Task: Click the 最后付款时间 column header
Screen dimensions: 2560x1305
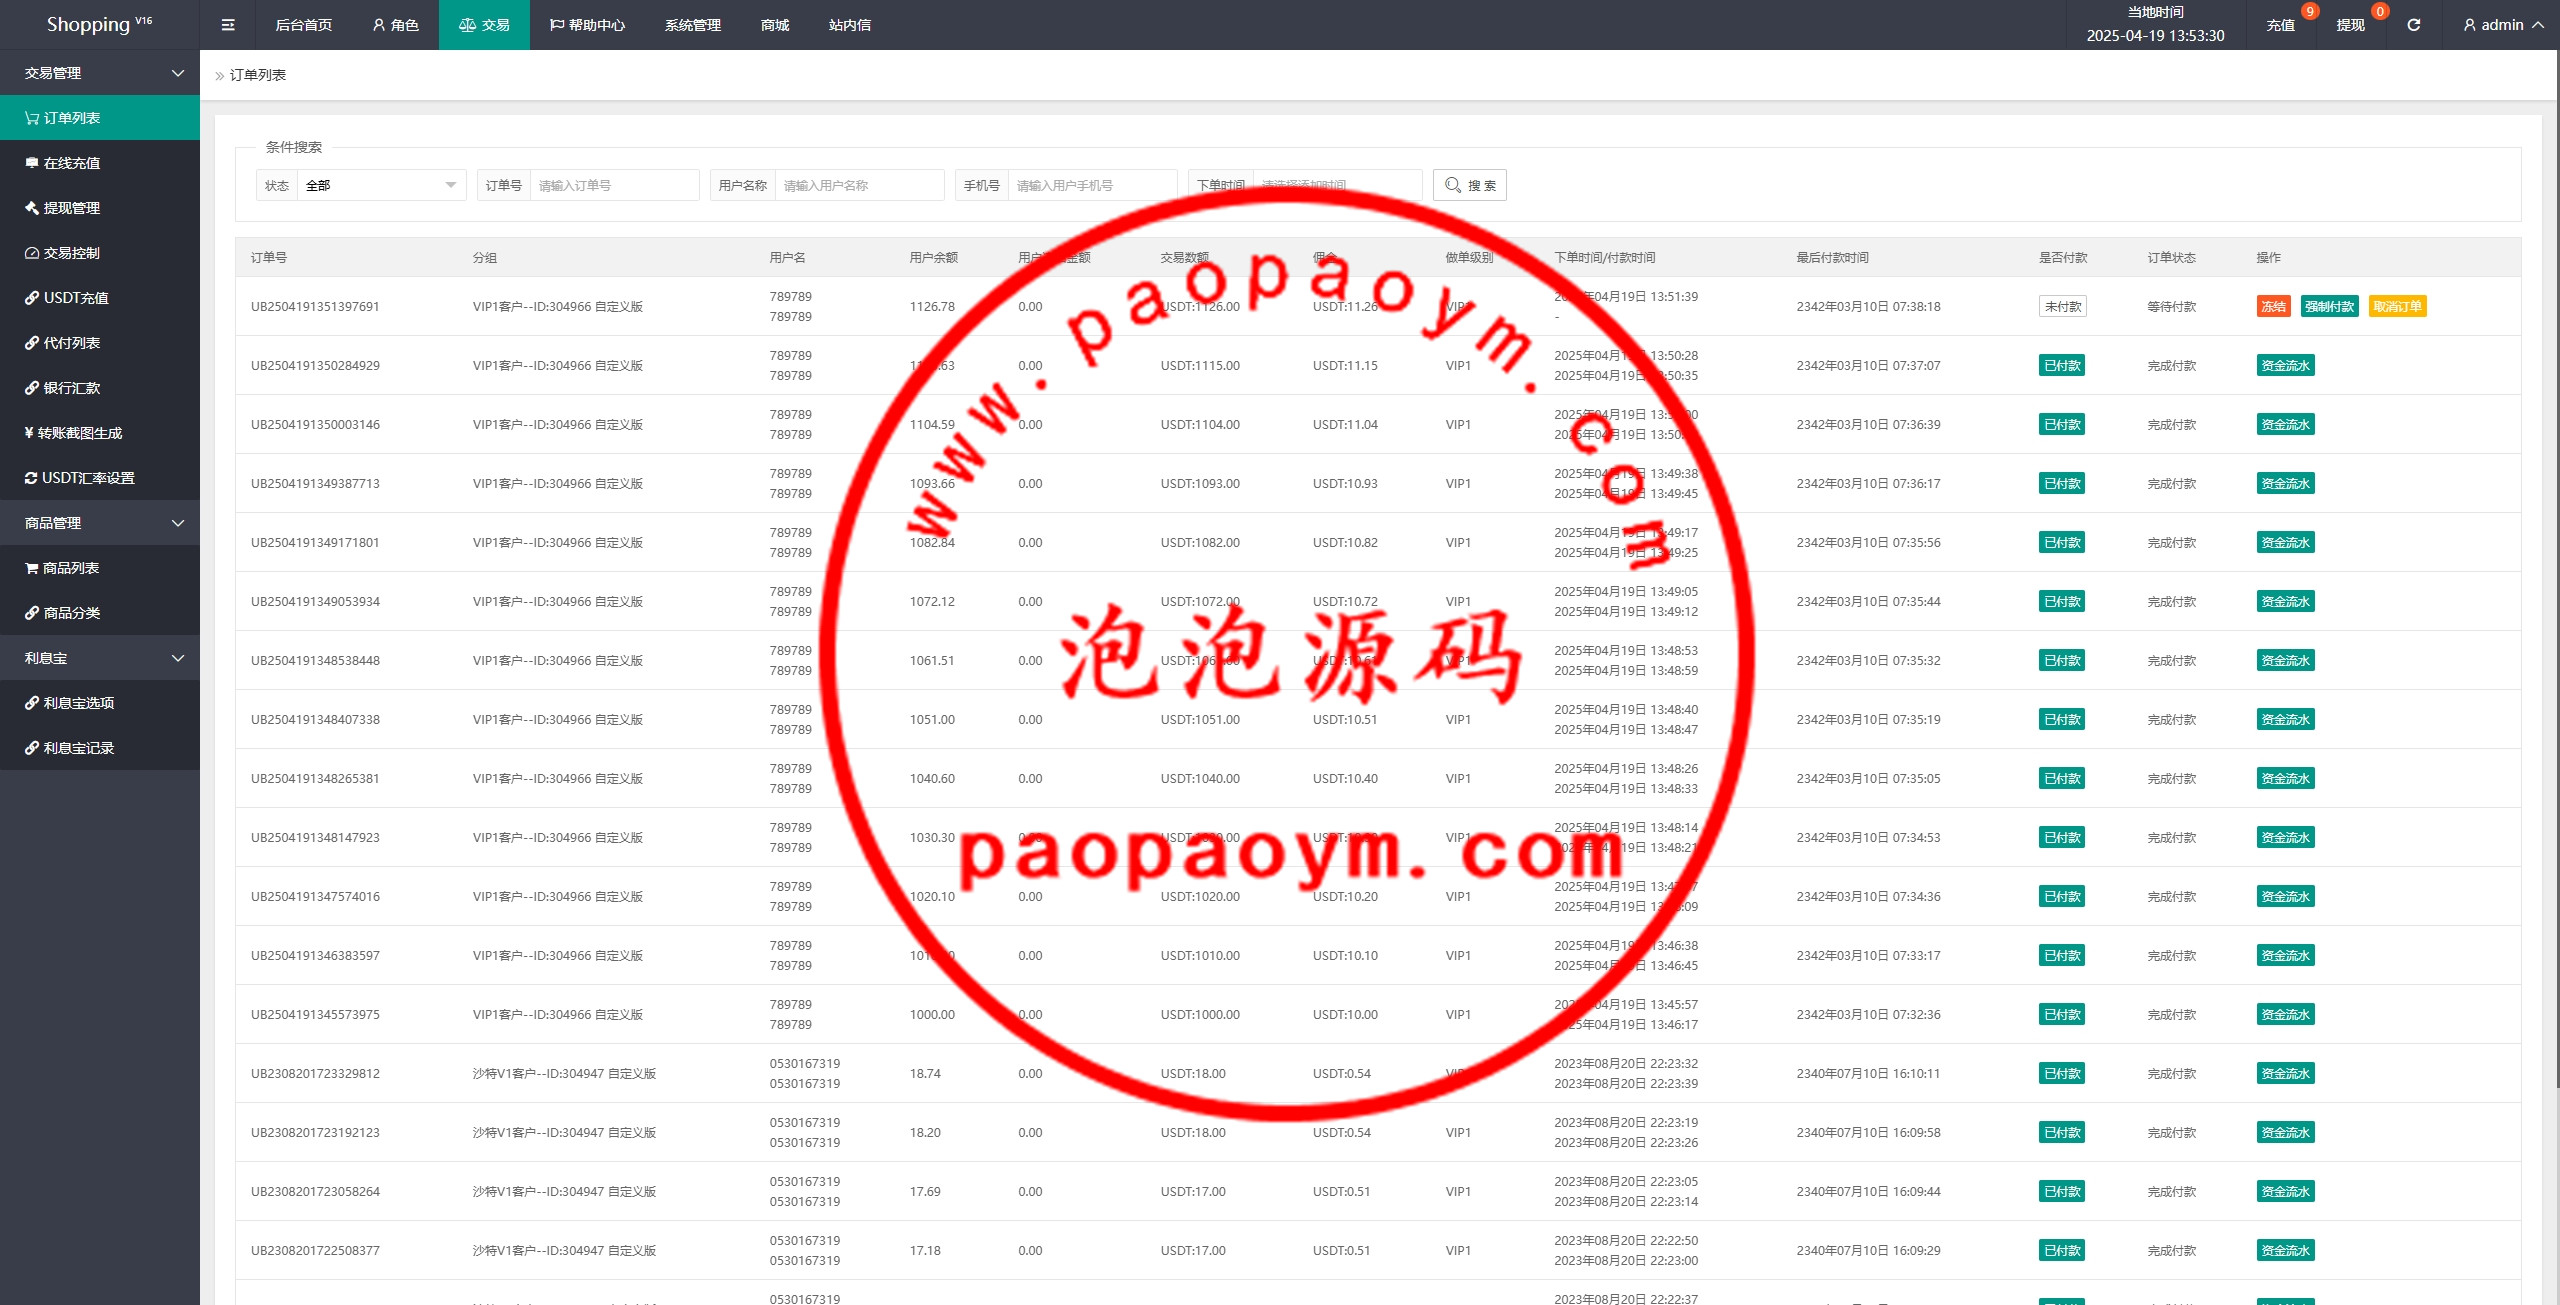Action: coord(1832,258)
